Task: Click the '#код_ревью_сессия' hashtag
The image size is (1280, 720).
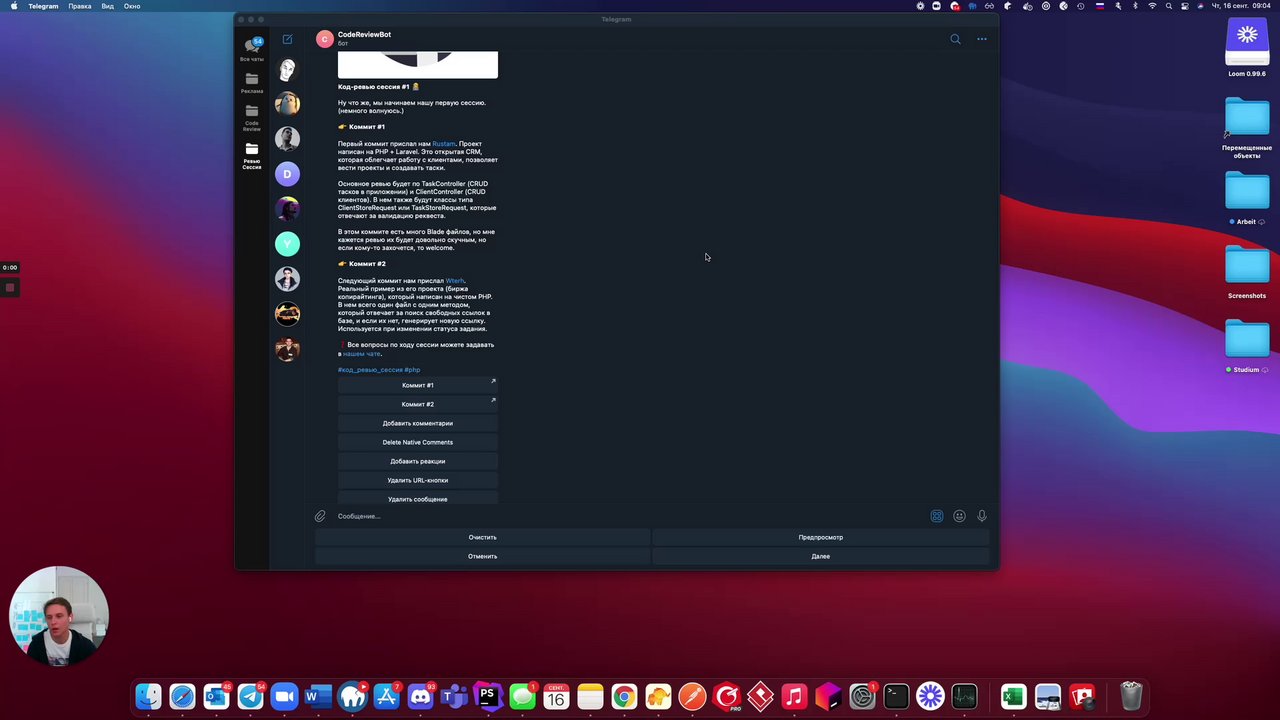Action: click(x=370, y=370)
